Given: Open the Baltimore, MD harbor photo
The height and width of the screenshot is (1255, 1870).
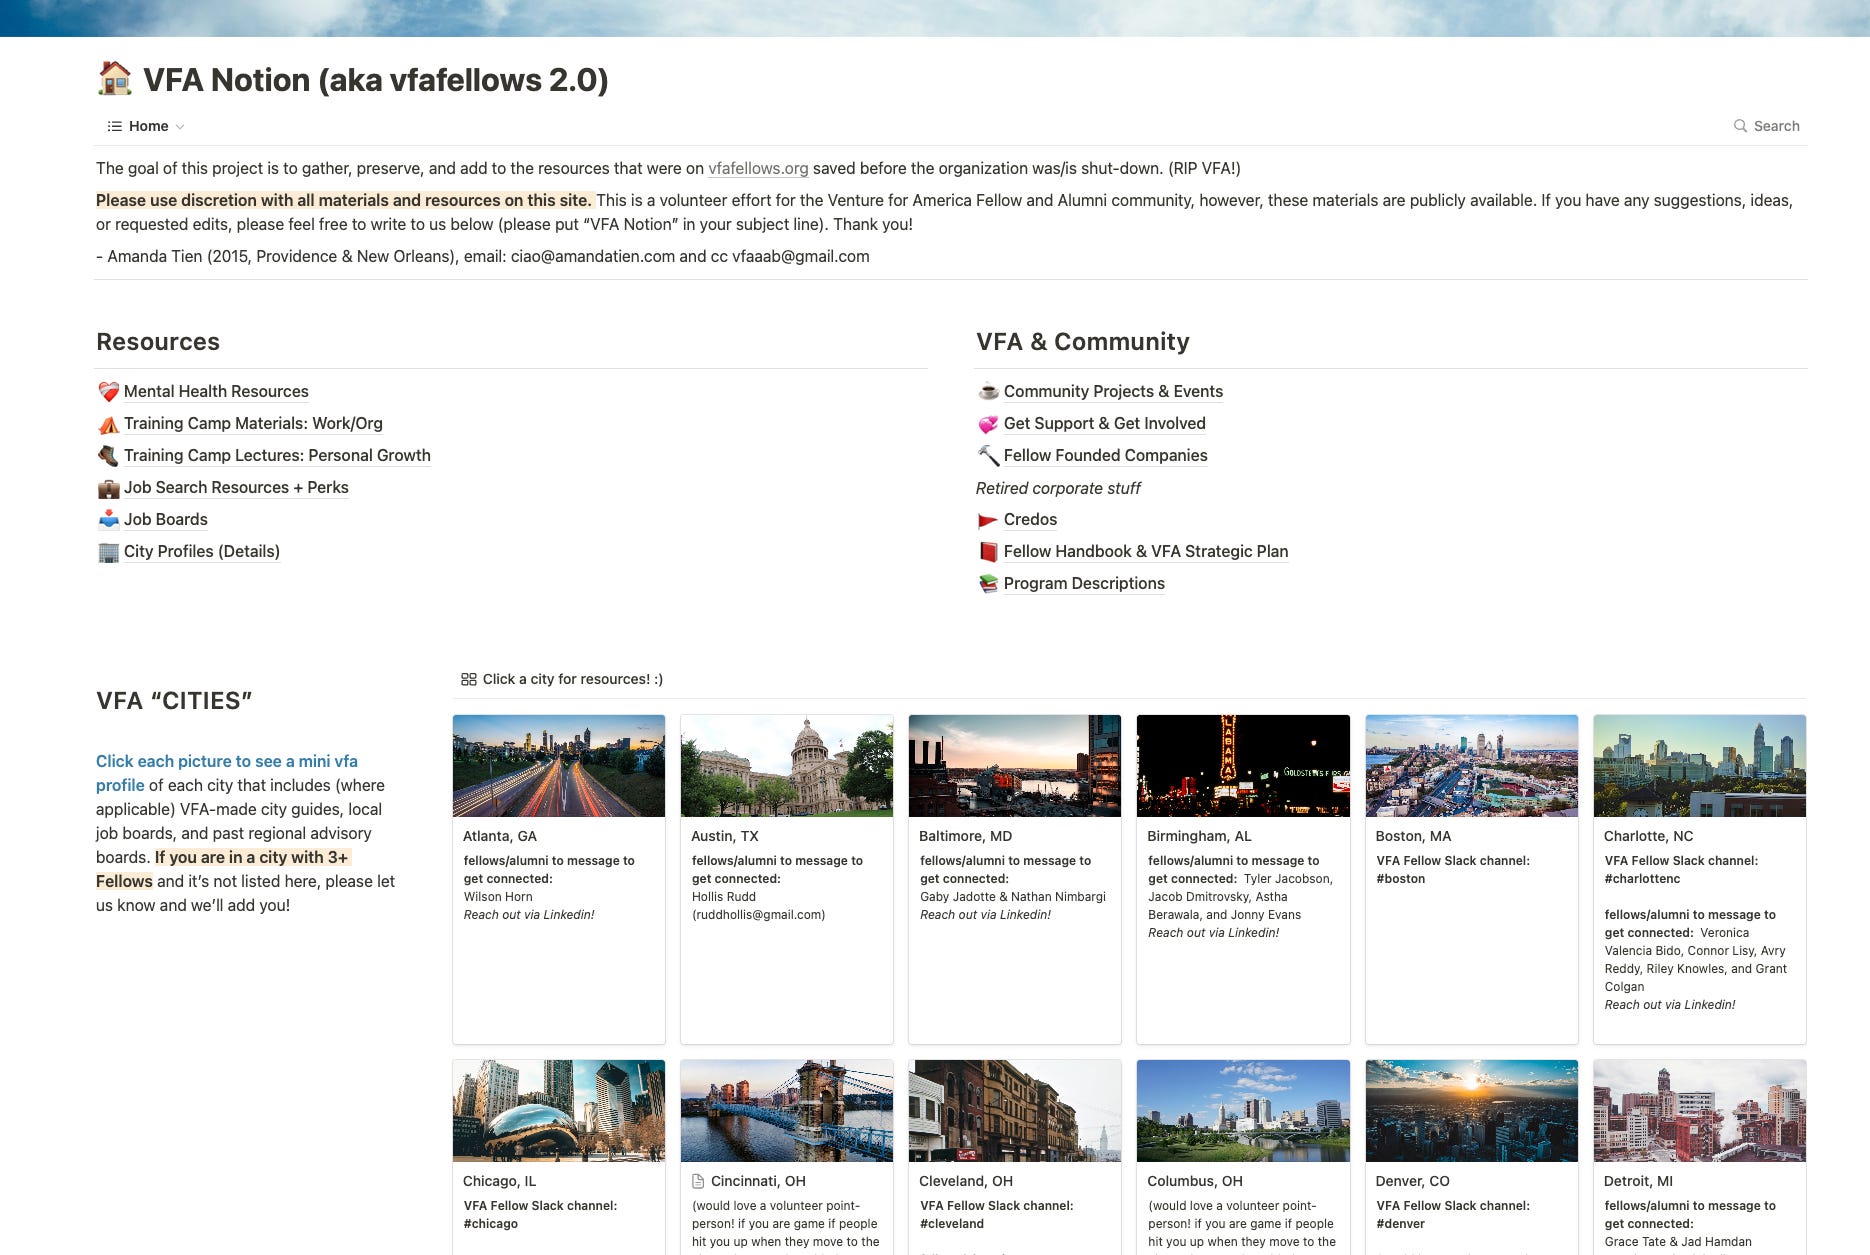Looking at the screenshot, I should [x=1015, y=766].
